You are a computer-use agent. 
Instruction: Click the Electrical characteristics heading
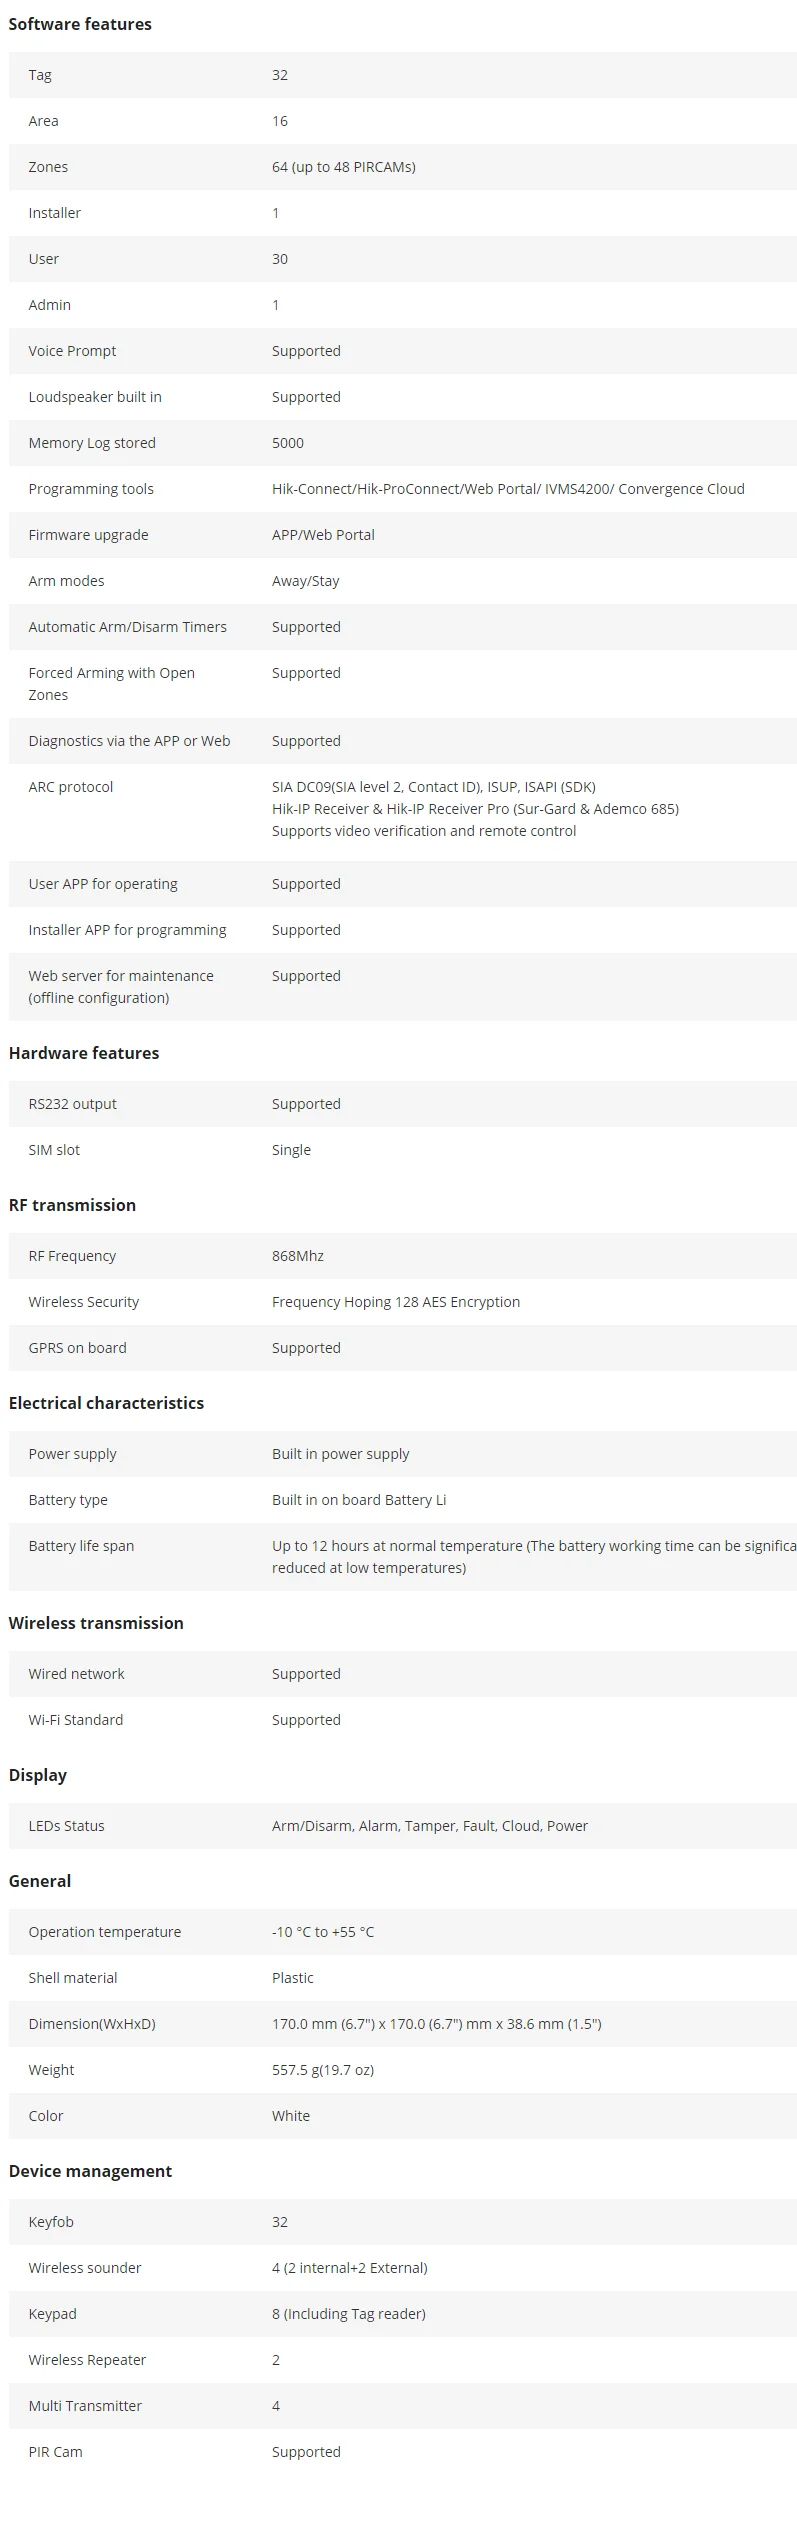point(106,1403)
